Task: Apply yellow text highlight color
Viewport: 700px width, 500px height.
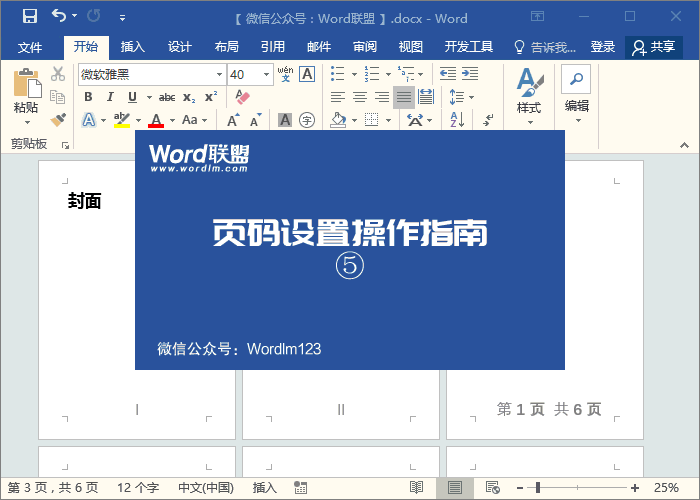Action: 122,120
